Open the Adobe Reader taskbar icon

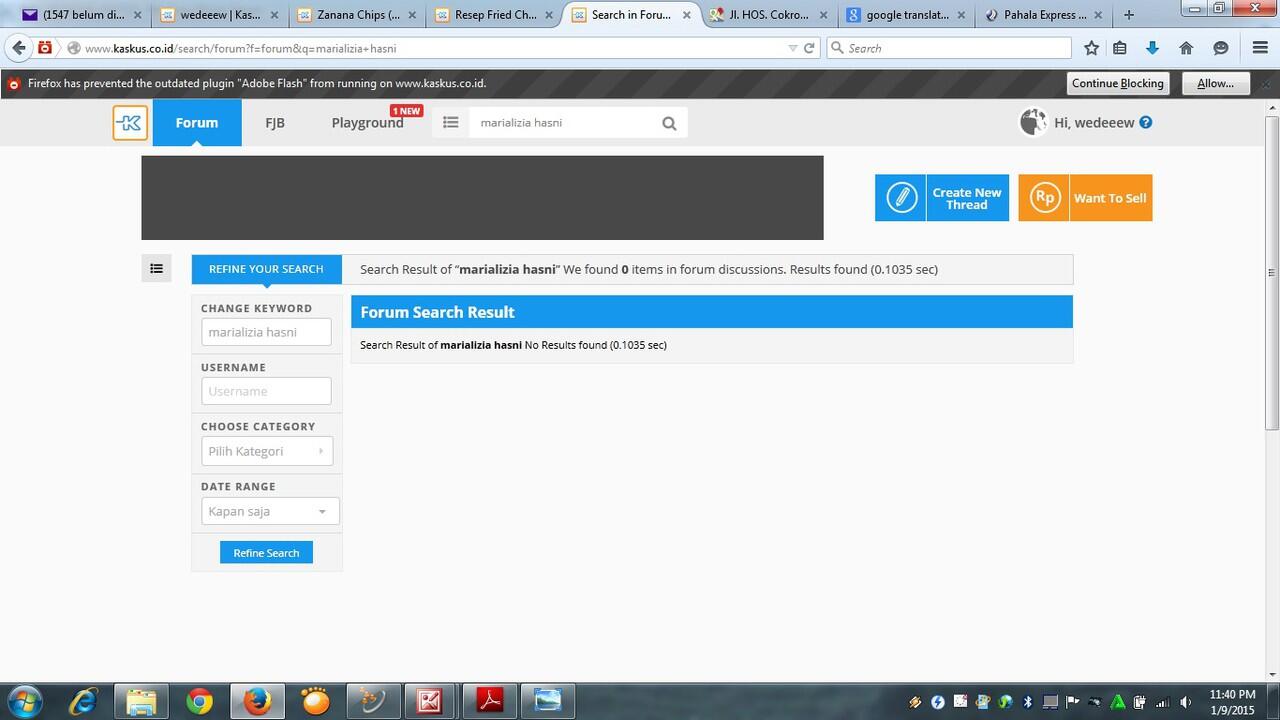pos(489,701)
